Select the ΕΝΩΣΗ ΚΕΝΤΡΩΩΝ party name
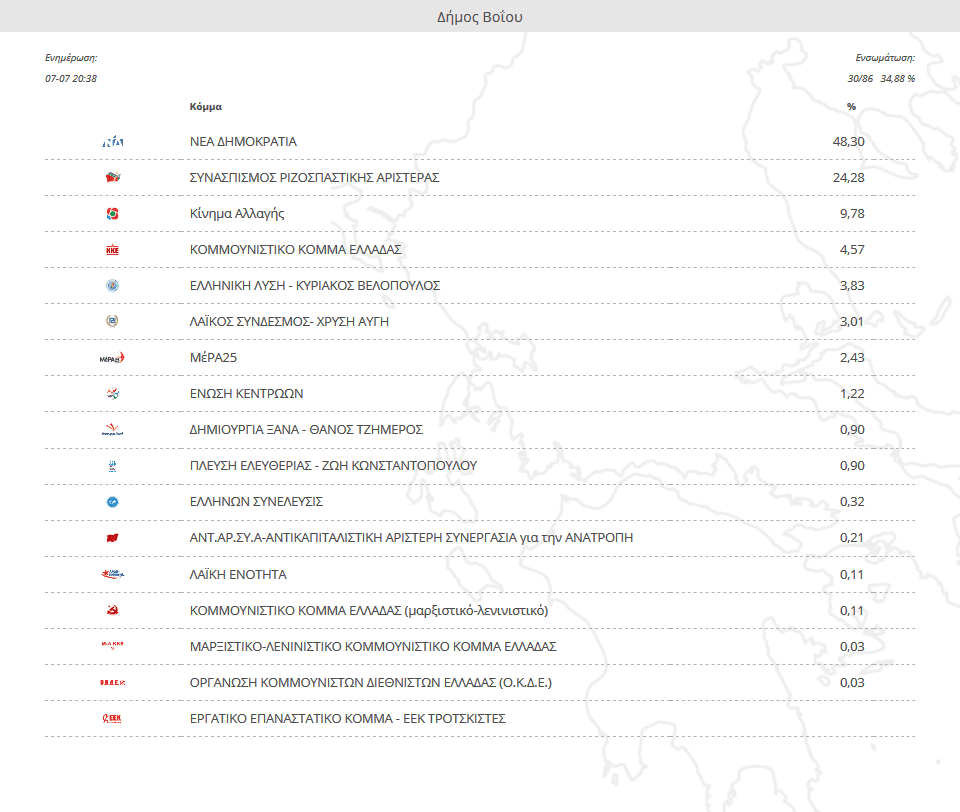This screenshot has width=960, height=812. [x=246, y=394]
